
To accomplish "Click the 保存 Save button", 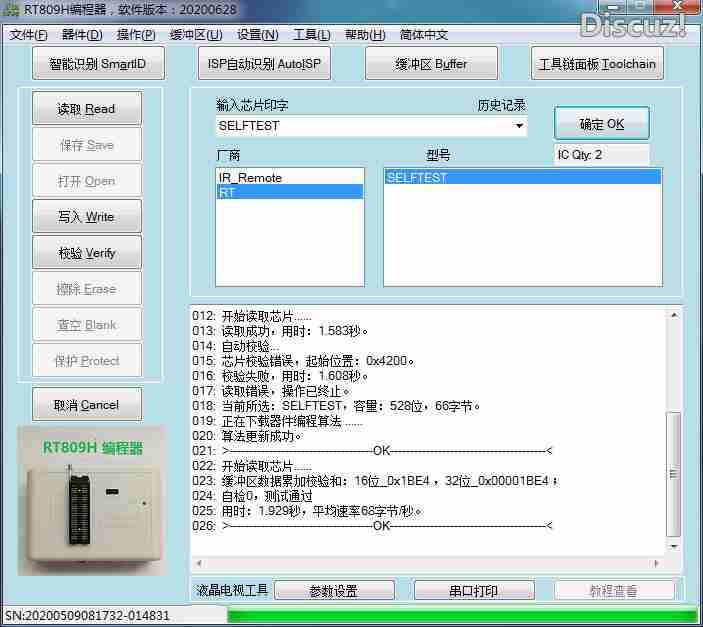I will coord(87,144).
